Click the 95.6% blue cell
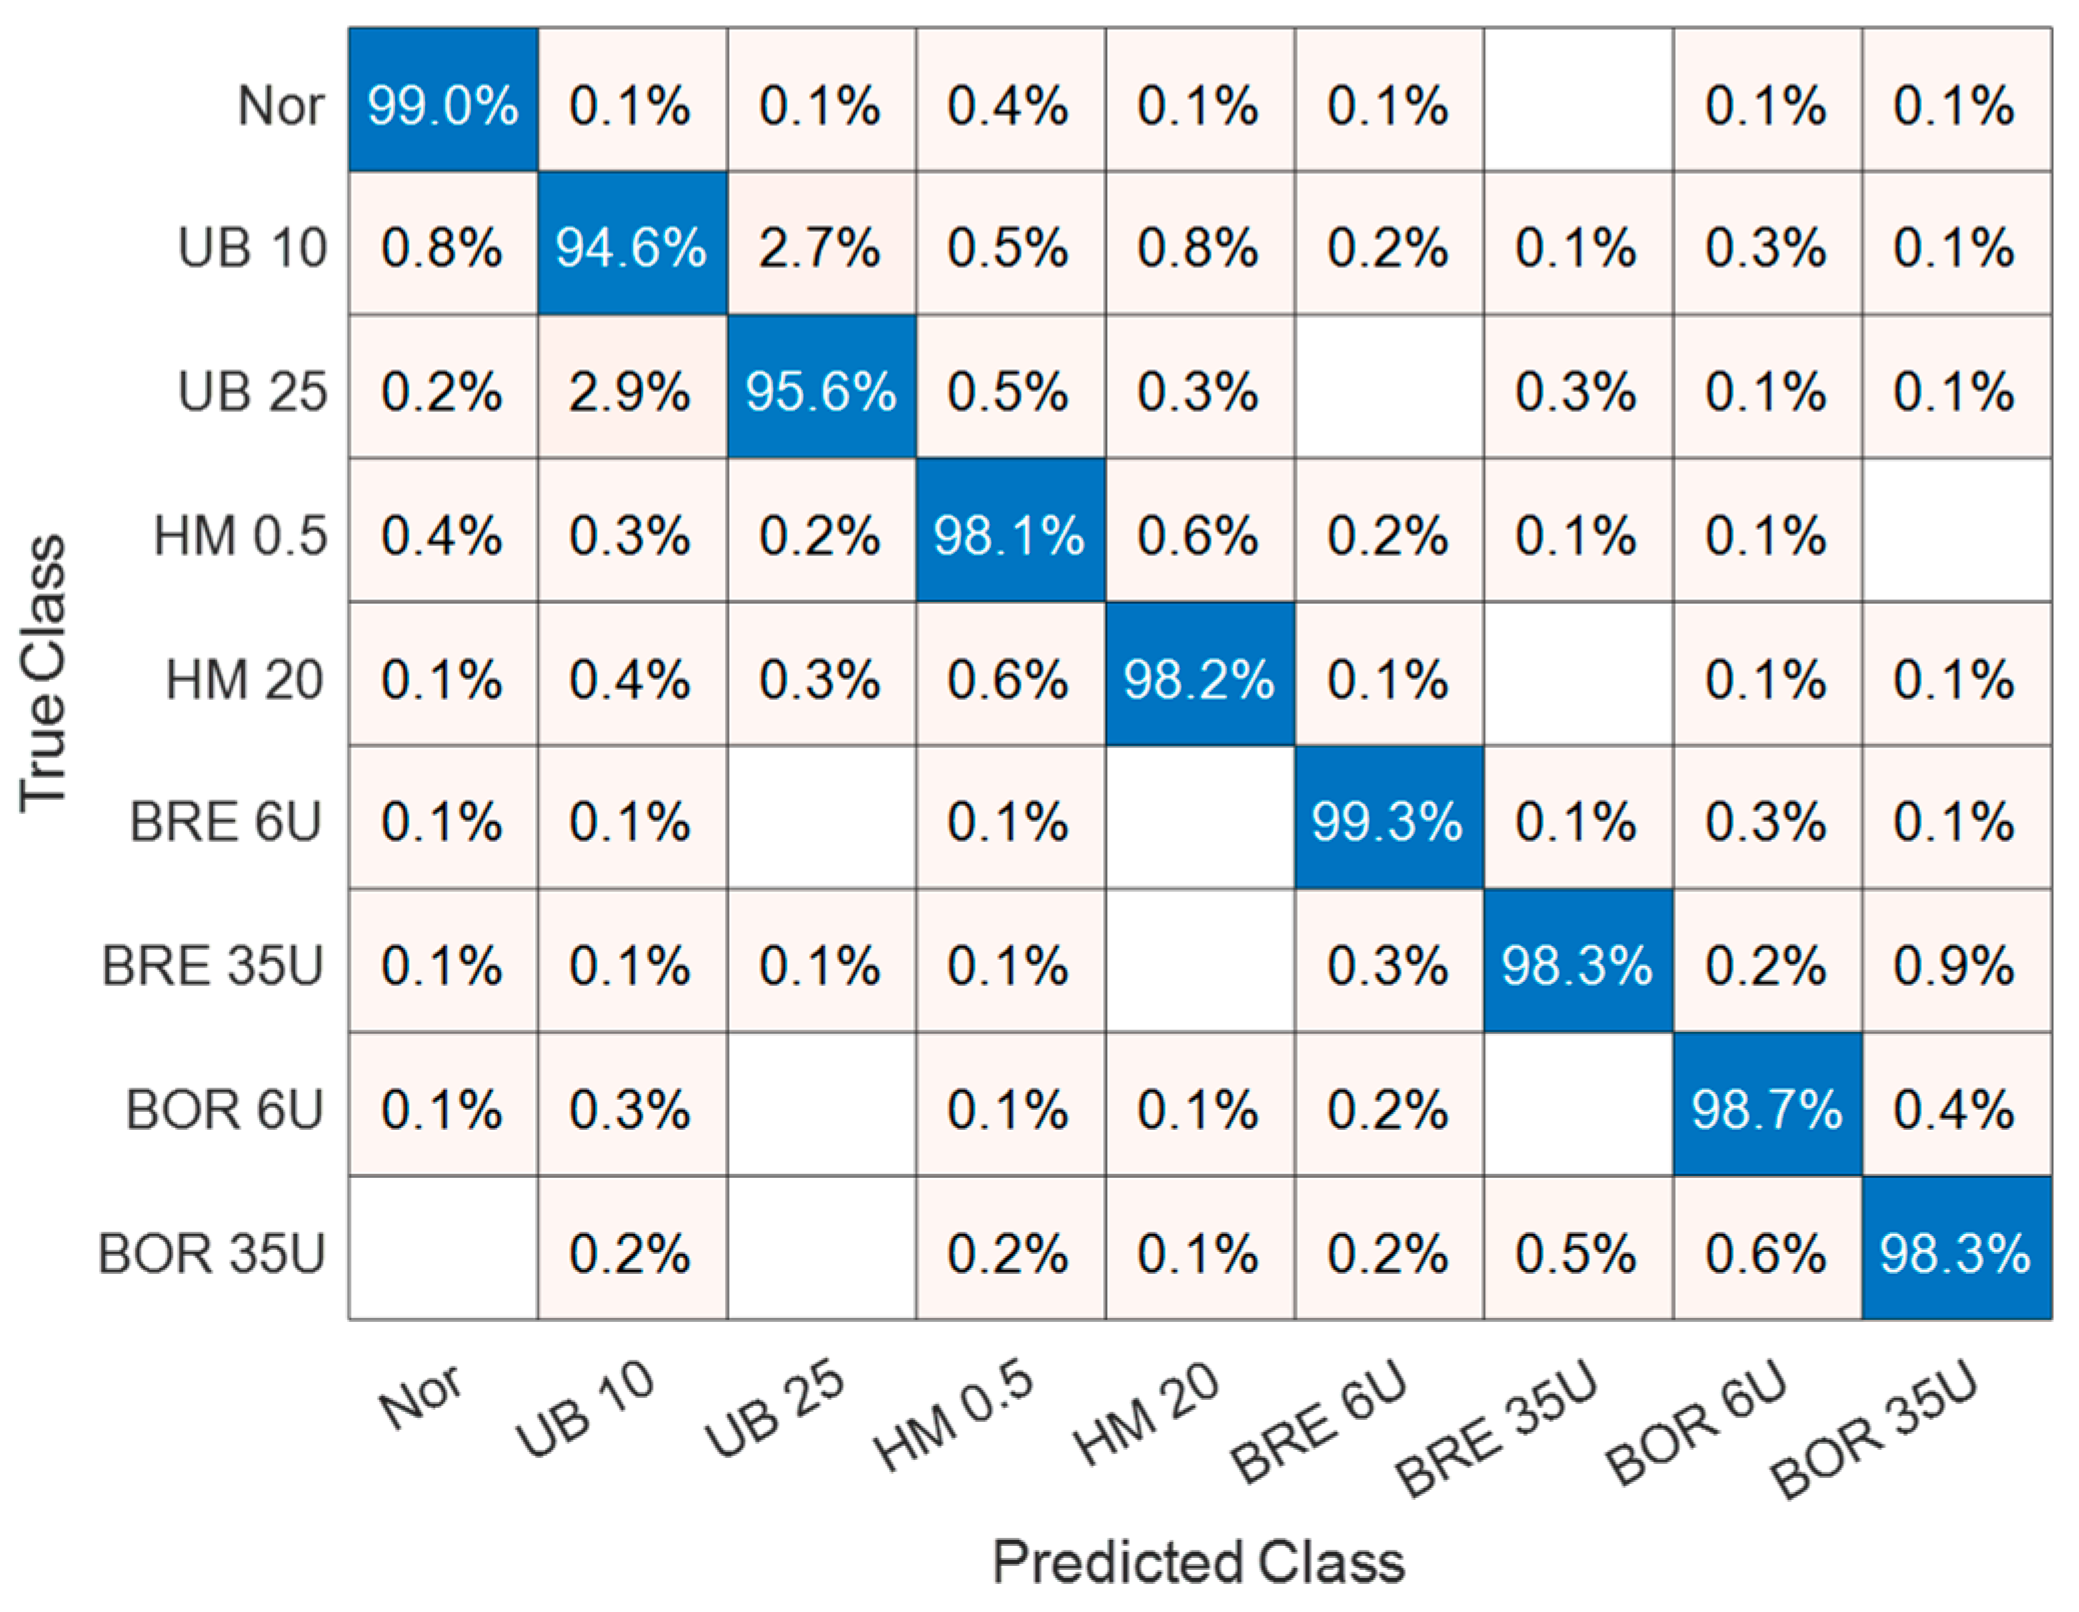Image resolution: width=2079 pixels, height=1612 pixels. tap(821, 389)
